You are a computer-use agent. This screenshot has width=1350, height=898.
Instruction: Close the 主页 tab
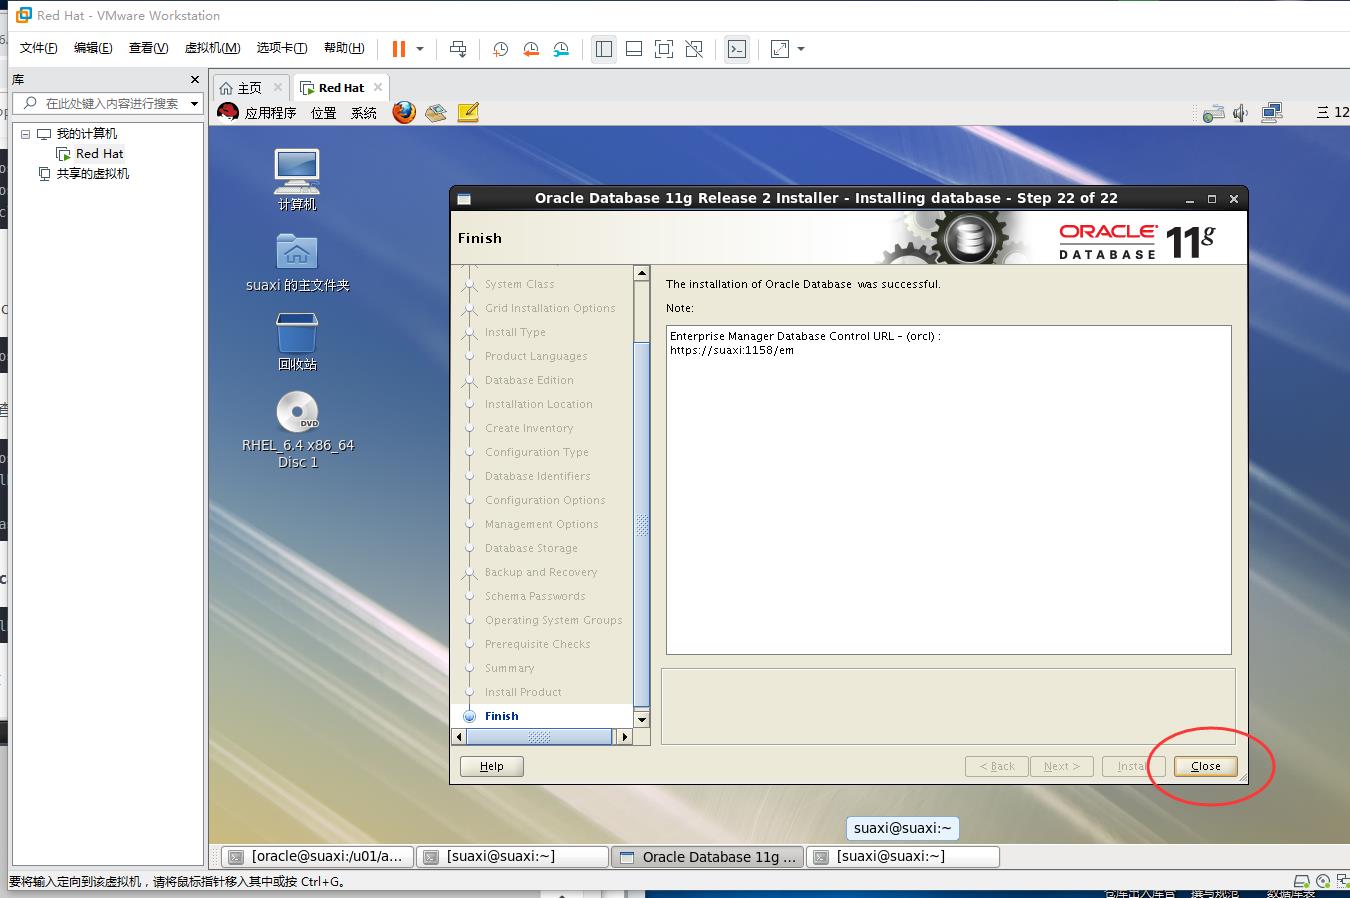pyautogui.click(x=278, y=87)
